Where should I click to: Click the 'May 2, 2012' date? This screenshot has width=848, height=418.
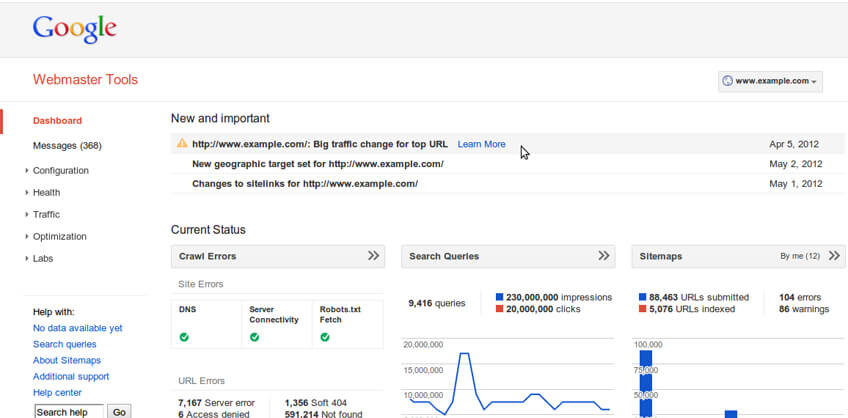(796, 164)
